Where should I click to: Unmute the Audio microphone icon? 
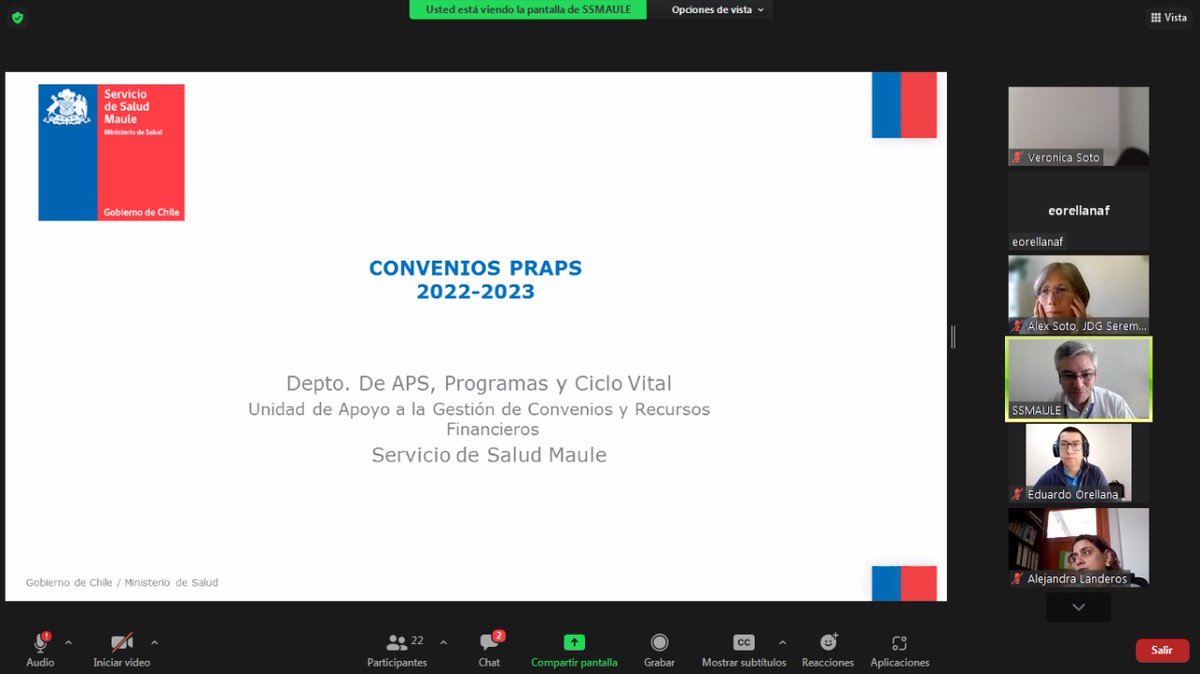(x=41, y=642)
